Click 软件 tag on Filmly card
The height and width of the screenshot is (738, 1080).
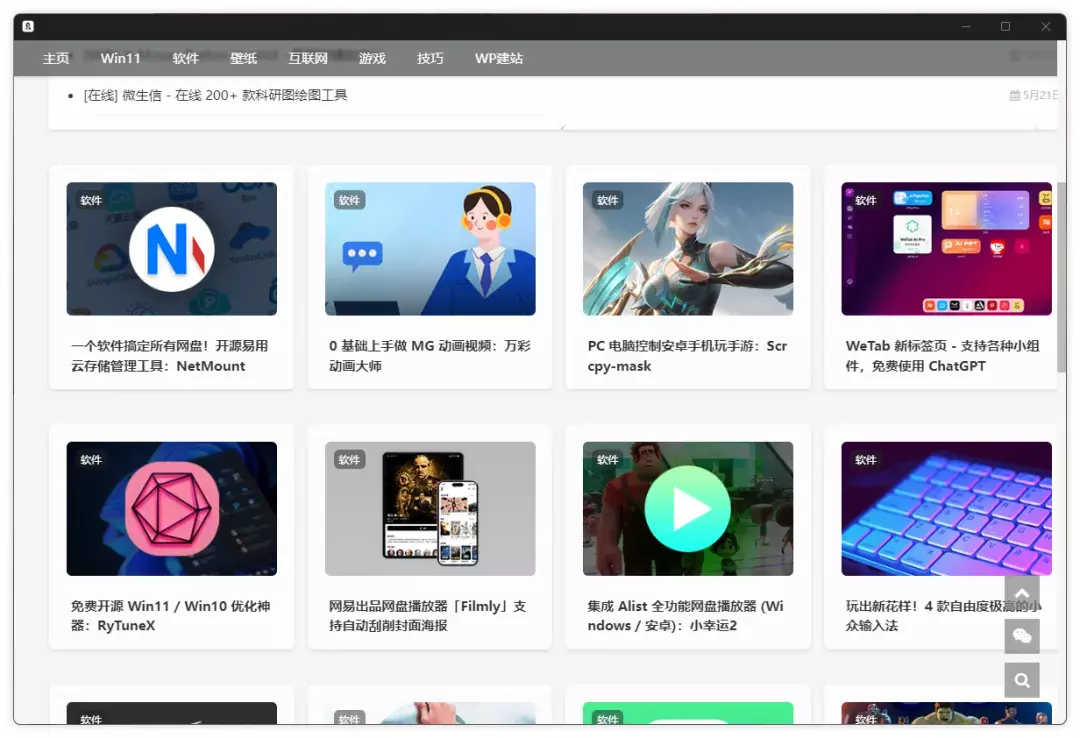349,460
